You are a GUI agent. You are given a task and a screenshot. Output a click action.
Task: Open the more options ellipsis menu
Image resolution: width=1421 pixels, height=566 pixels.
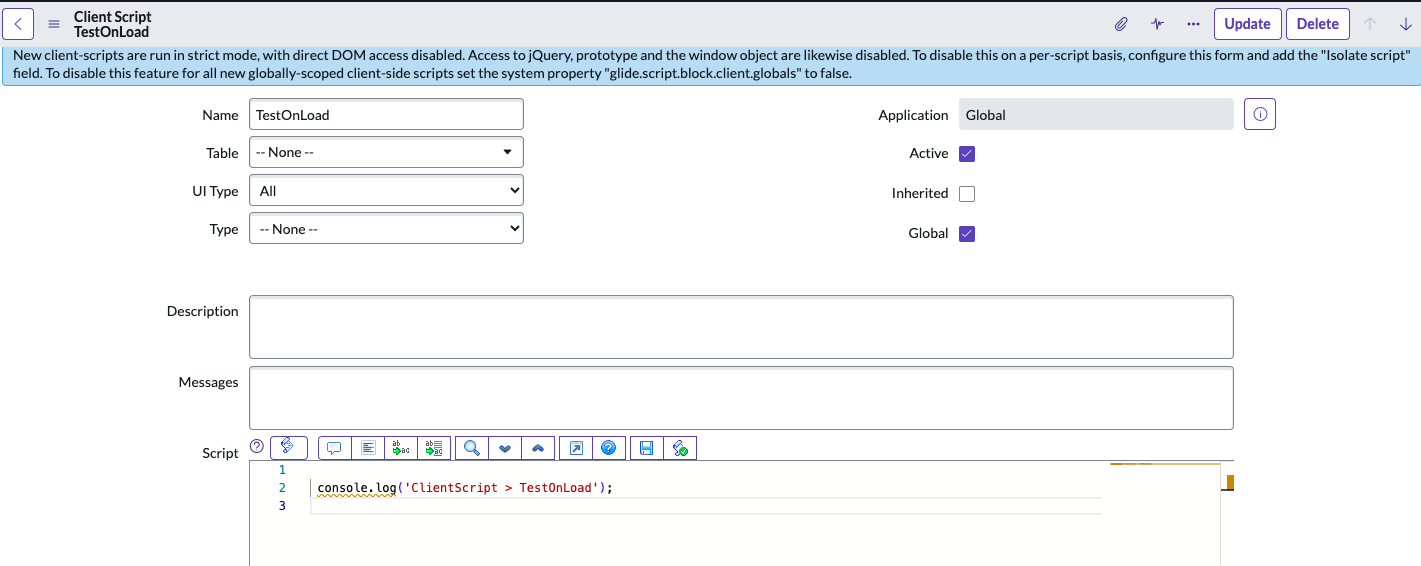pos(1193,24)
